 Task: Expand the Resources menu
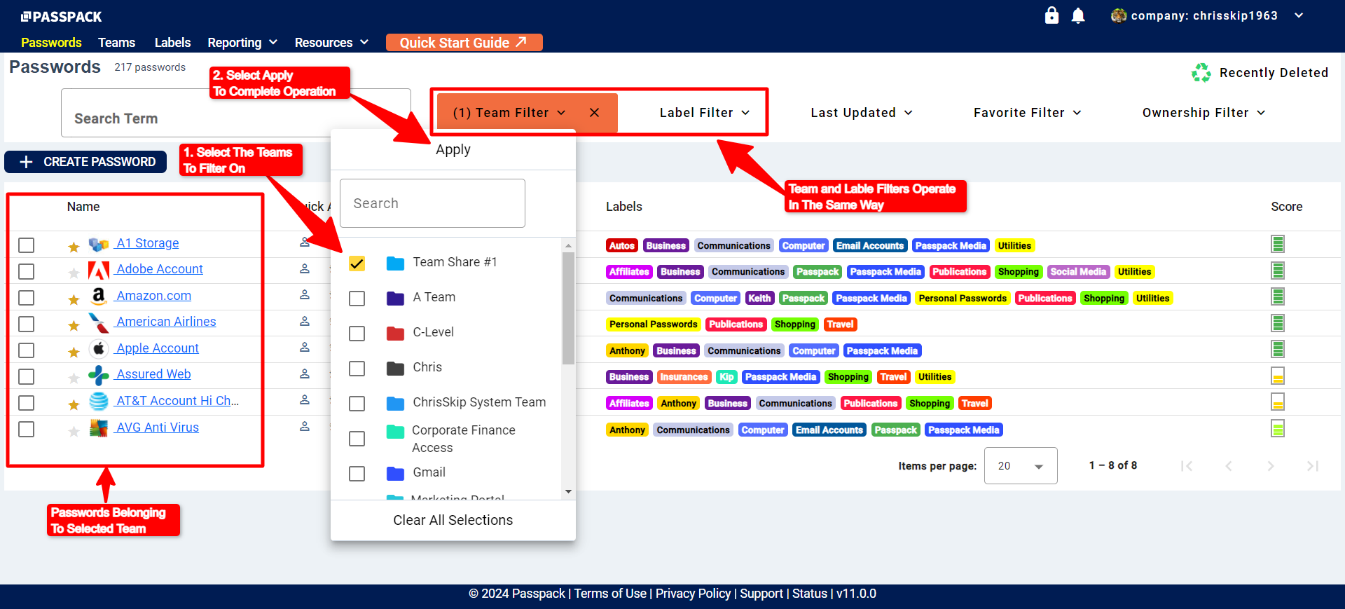coord(332,43)
